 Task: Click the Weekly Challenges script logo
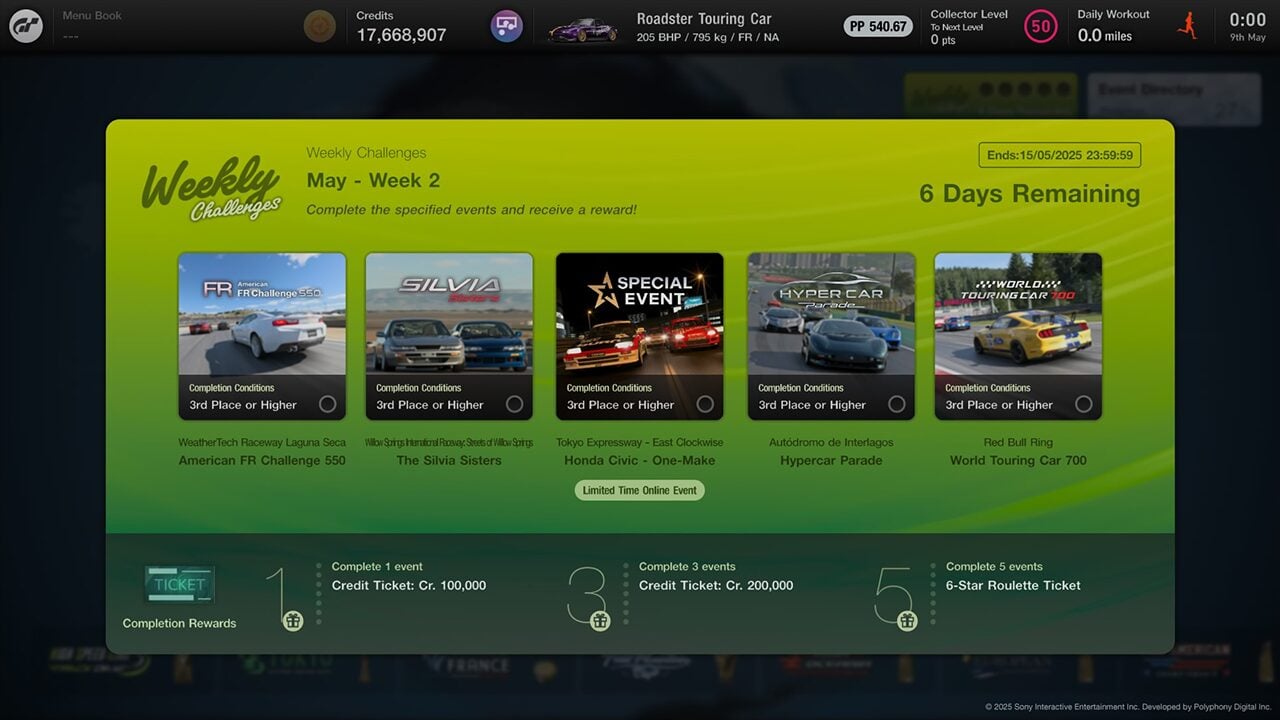tap(211, 188)
